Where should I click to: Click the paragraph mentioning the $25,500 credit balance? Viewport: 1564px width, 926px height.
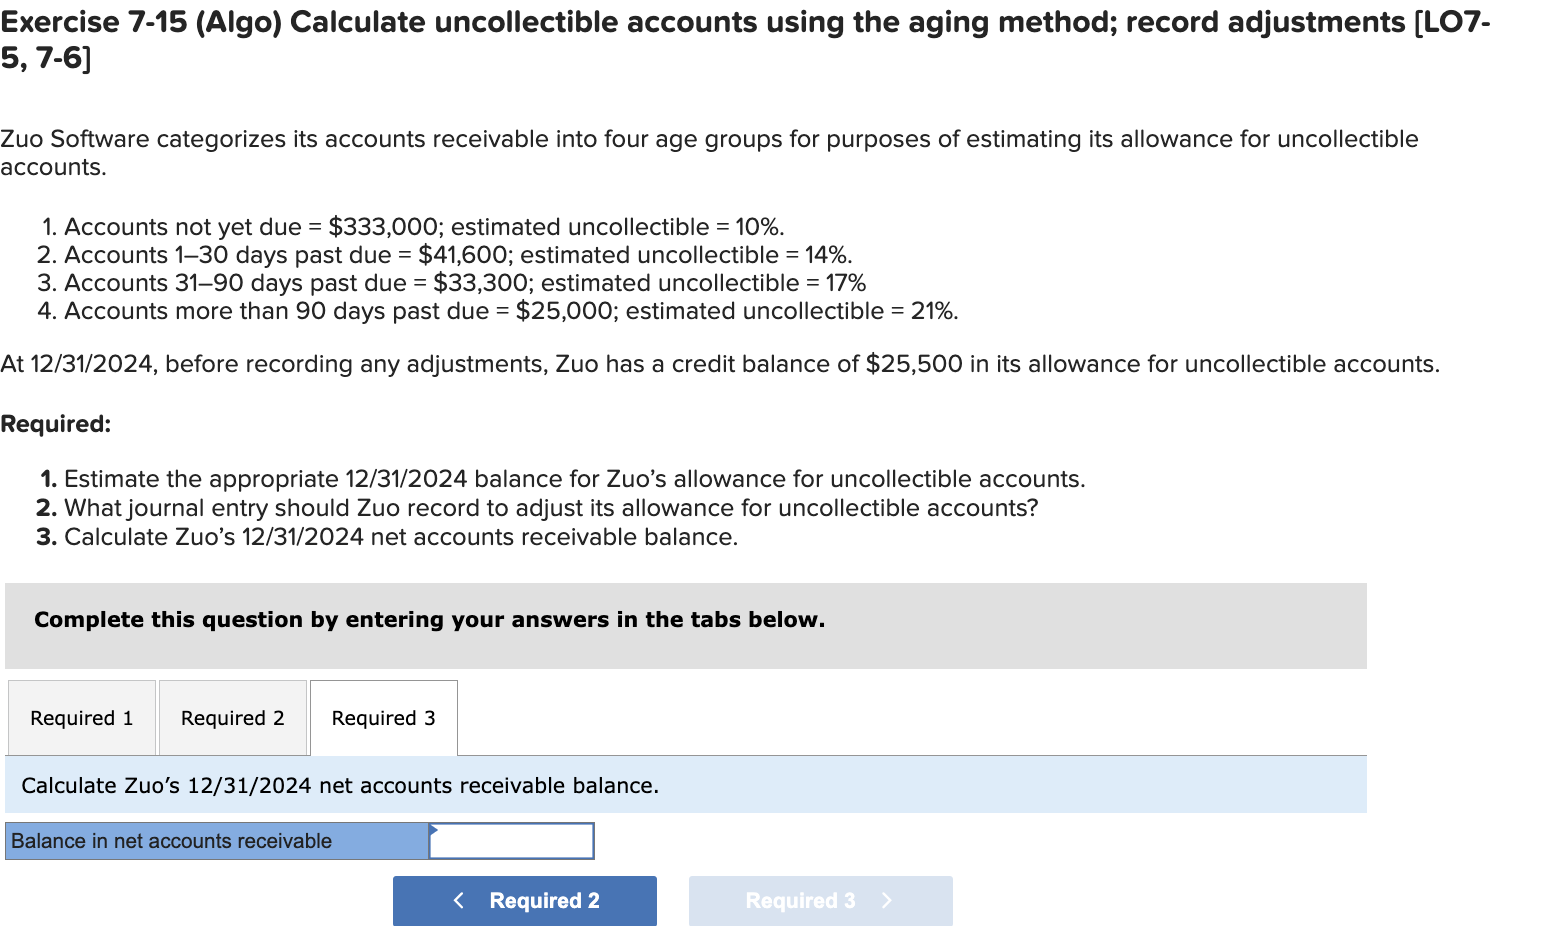720,363
